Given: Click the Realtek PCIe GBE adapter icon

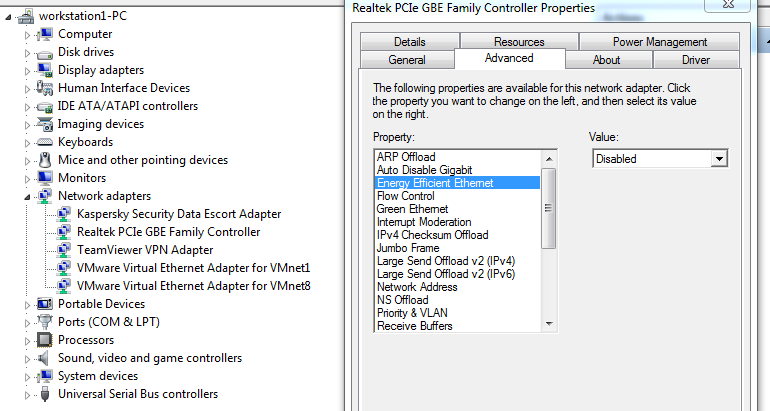Looking at the screenshot, I should (64, 232).
